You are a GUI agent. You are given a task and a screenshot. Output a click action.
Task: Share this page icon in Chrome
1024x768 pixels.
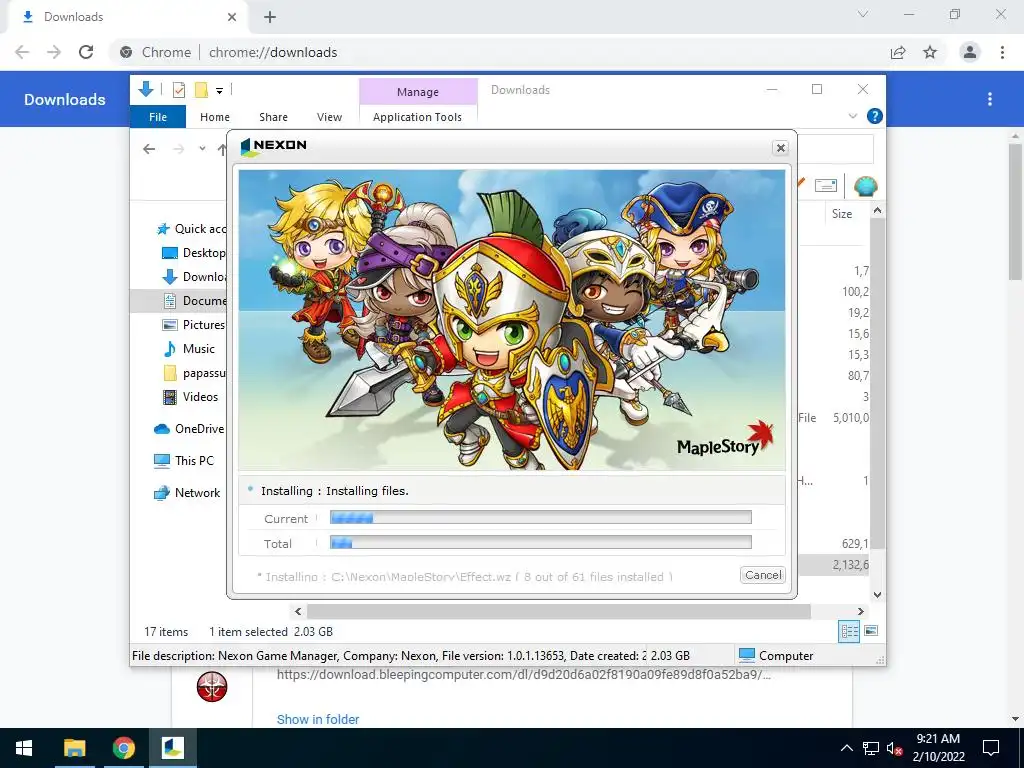tap(898, 52)
